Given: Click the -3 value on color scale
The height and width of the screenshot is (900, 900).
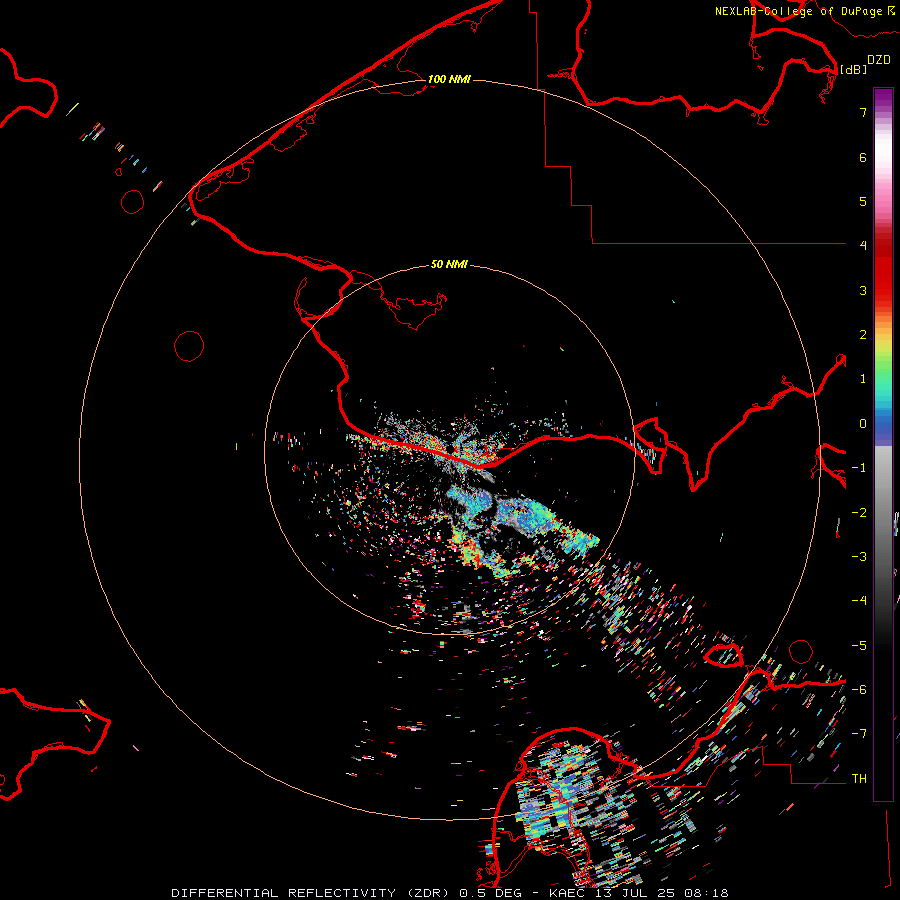Looking at the screenshot, I should pos(859,557).
